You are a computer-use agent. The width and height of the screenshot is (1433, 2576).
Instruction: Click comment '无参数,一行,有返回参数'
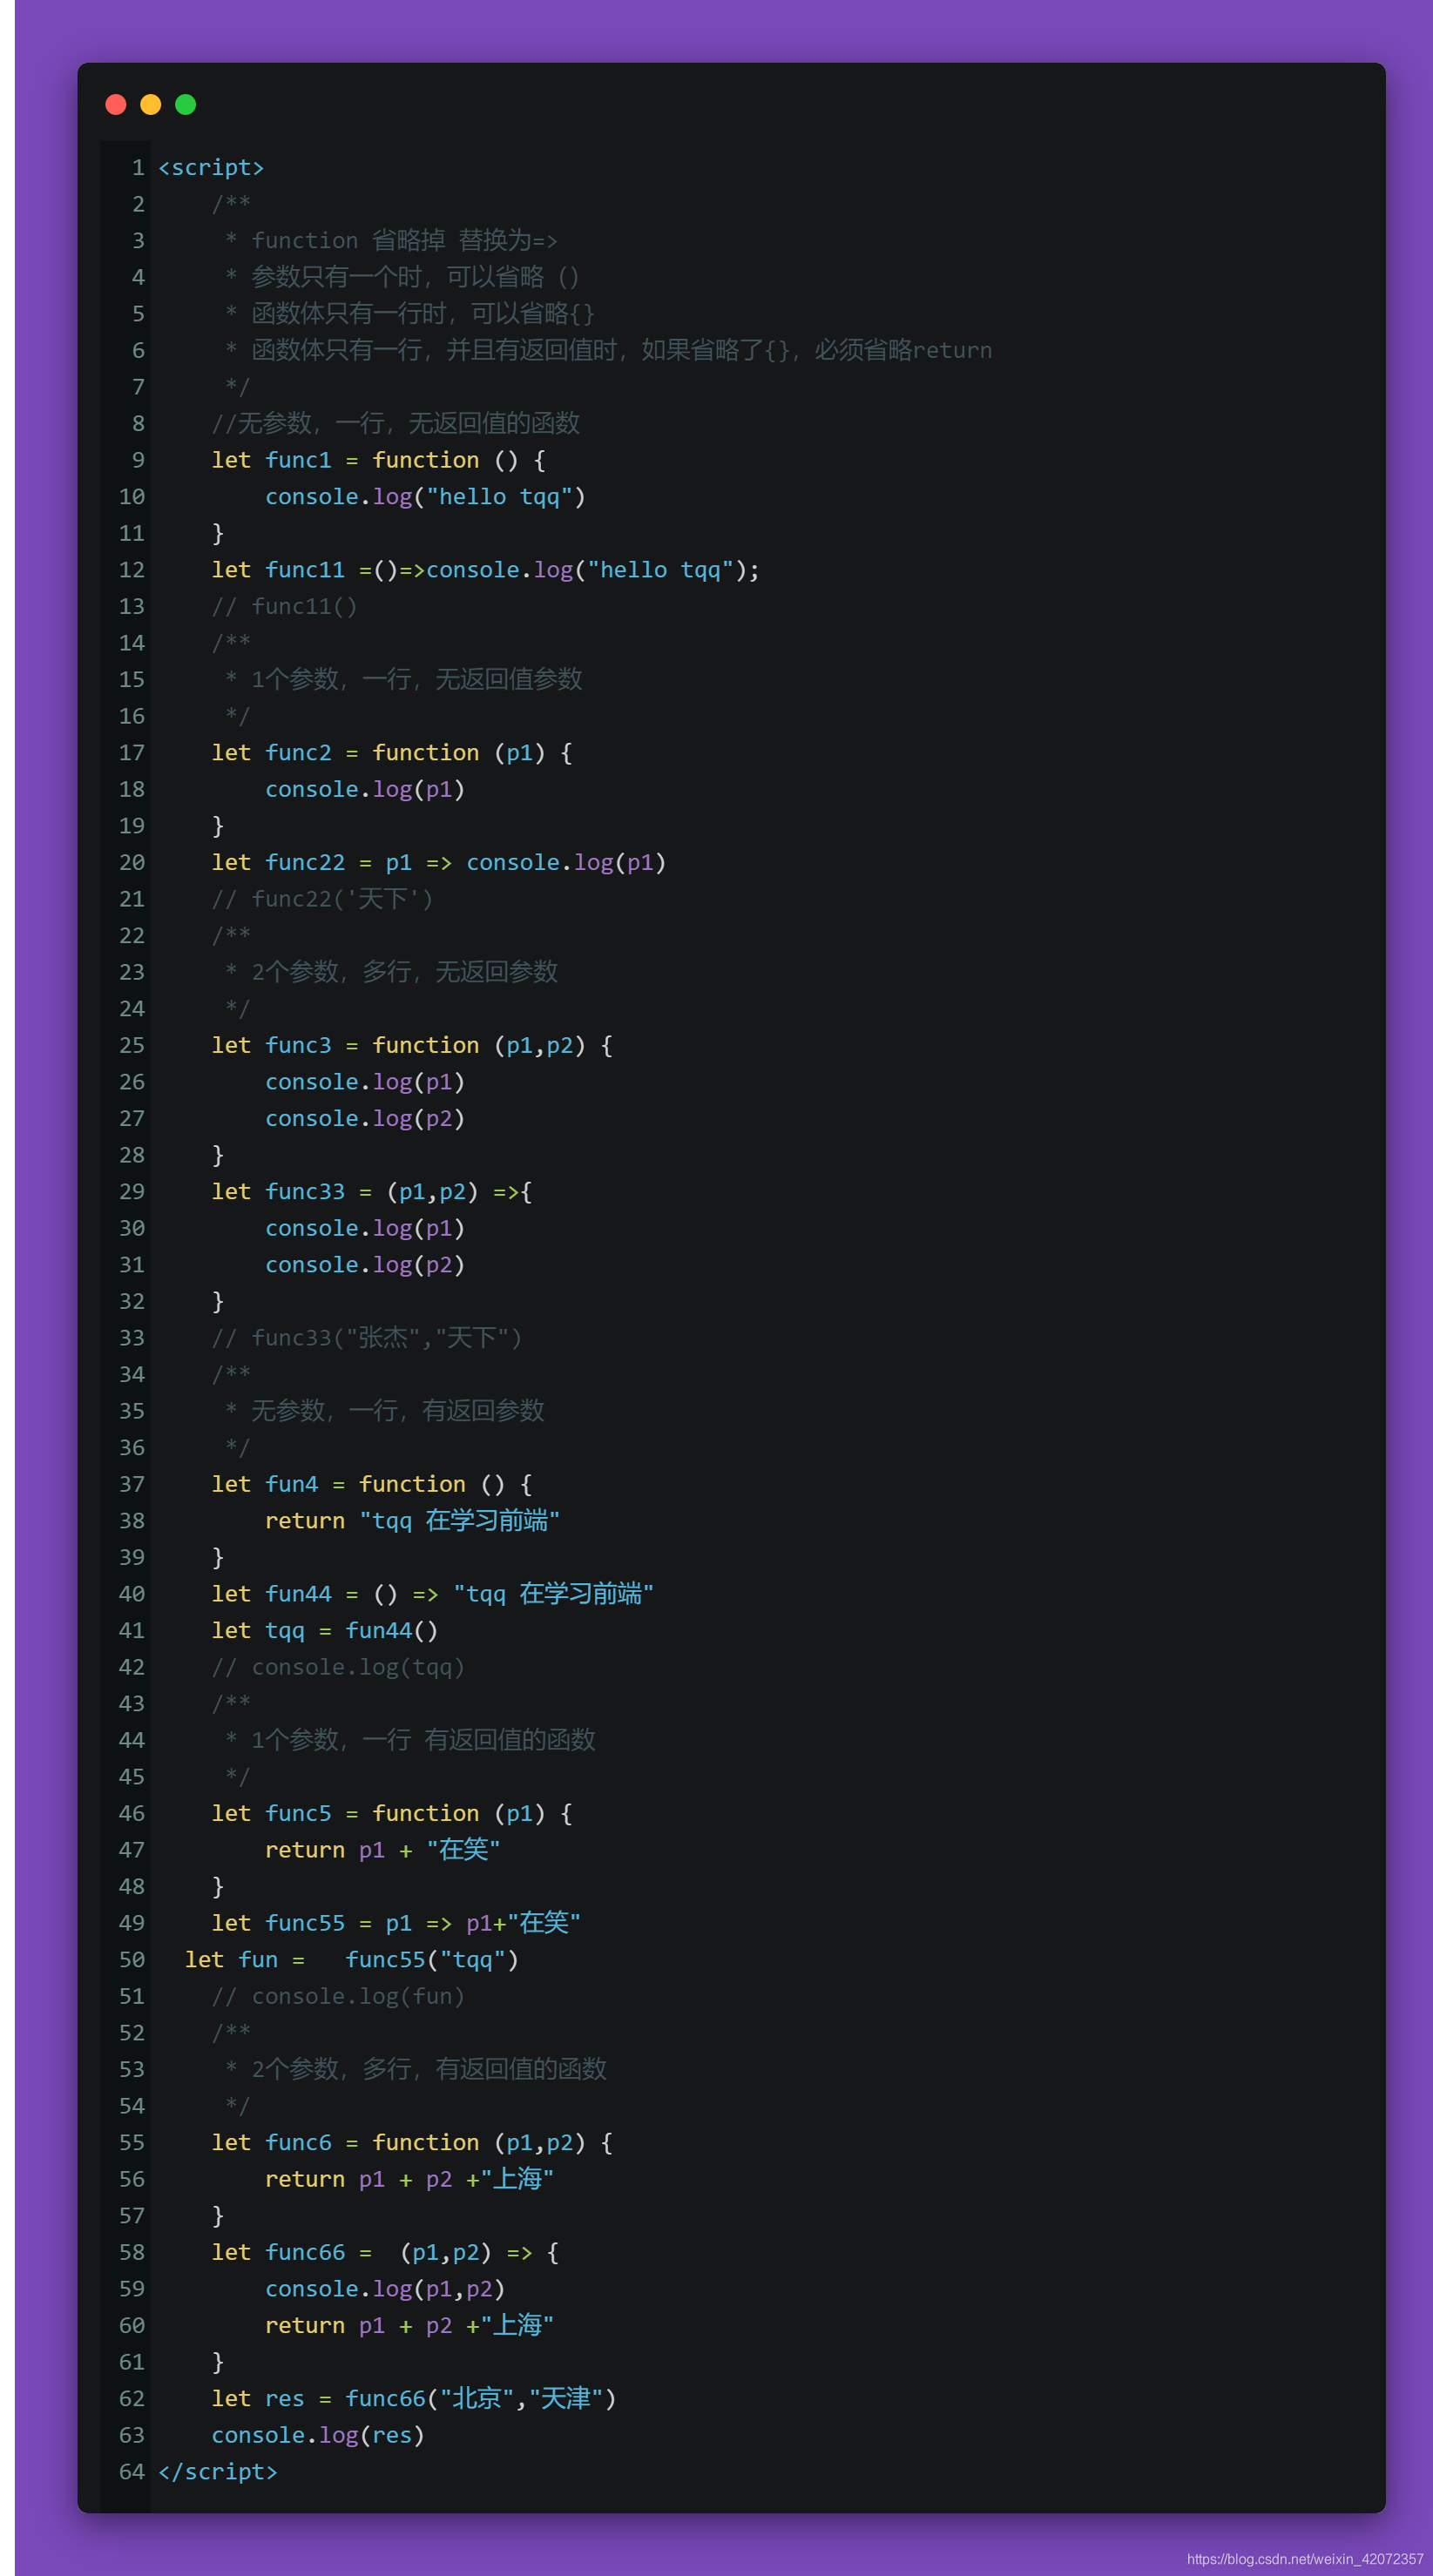click(x=398, y=1411)
